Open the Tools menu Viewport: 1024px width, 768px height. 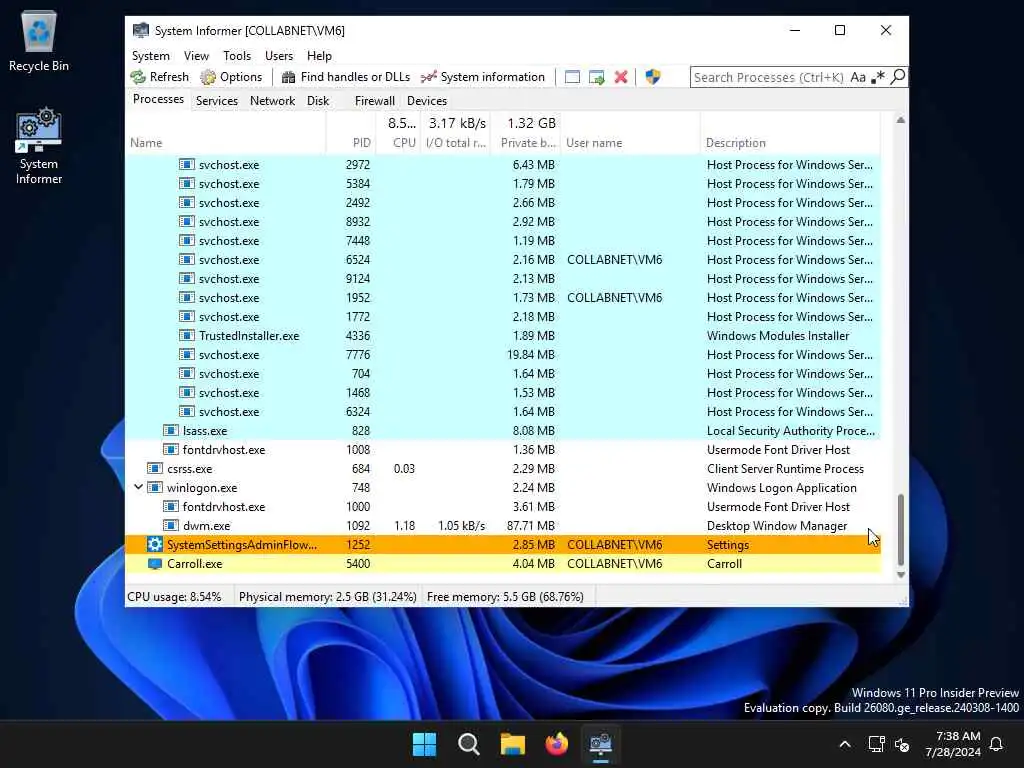click(x=236, y=56)
